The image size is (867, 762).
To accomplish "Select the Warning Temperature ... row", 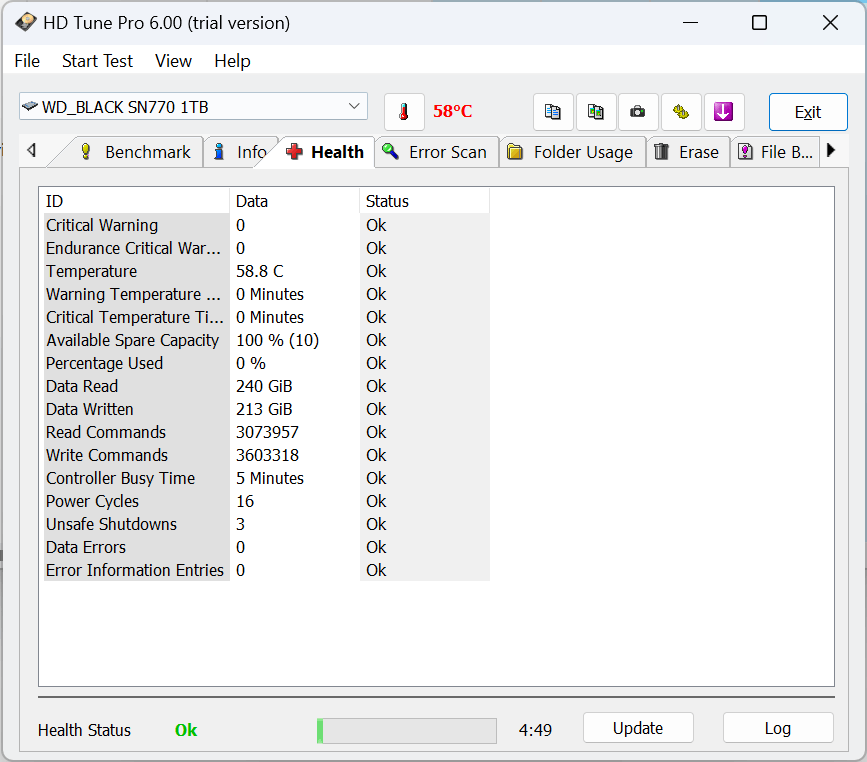I will click(x=267, y=294).
